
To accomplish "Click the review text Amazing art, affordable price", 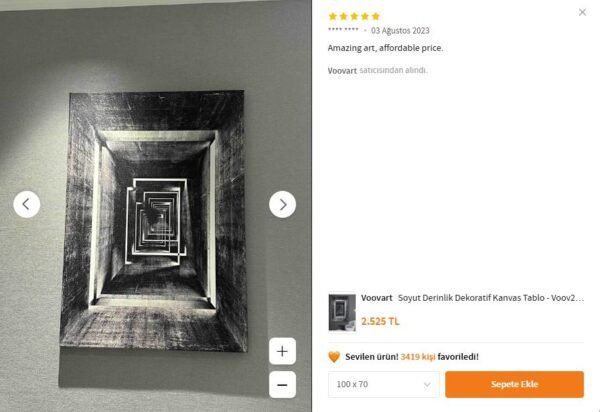I will [x=385, y=48].
